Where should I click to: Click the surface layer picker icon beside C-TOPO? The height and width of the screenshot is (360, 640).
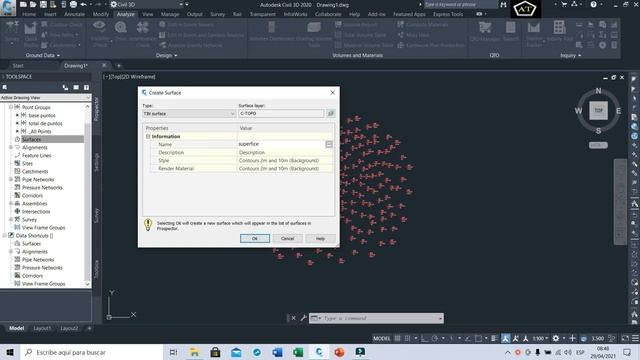(331, 113)
